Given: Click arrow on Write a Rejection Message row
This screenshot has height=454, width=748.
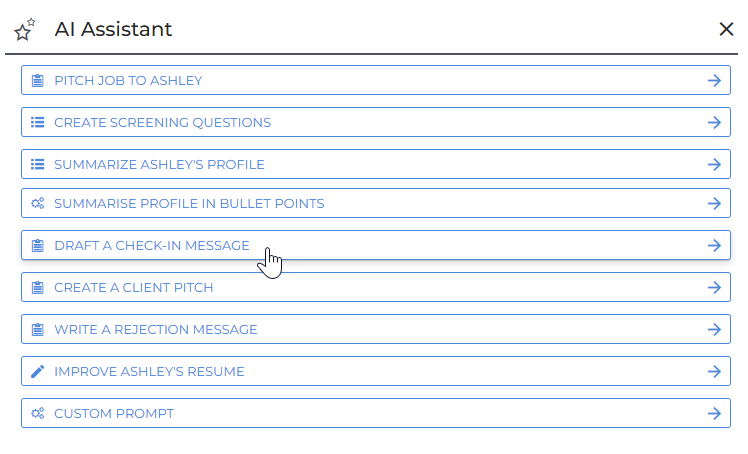Looking at the screenshot, I should 714,330.
